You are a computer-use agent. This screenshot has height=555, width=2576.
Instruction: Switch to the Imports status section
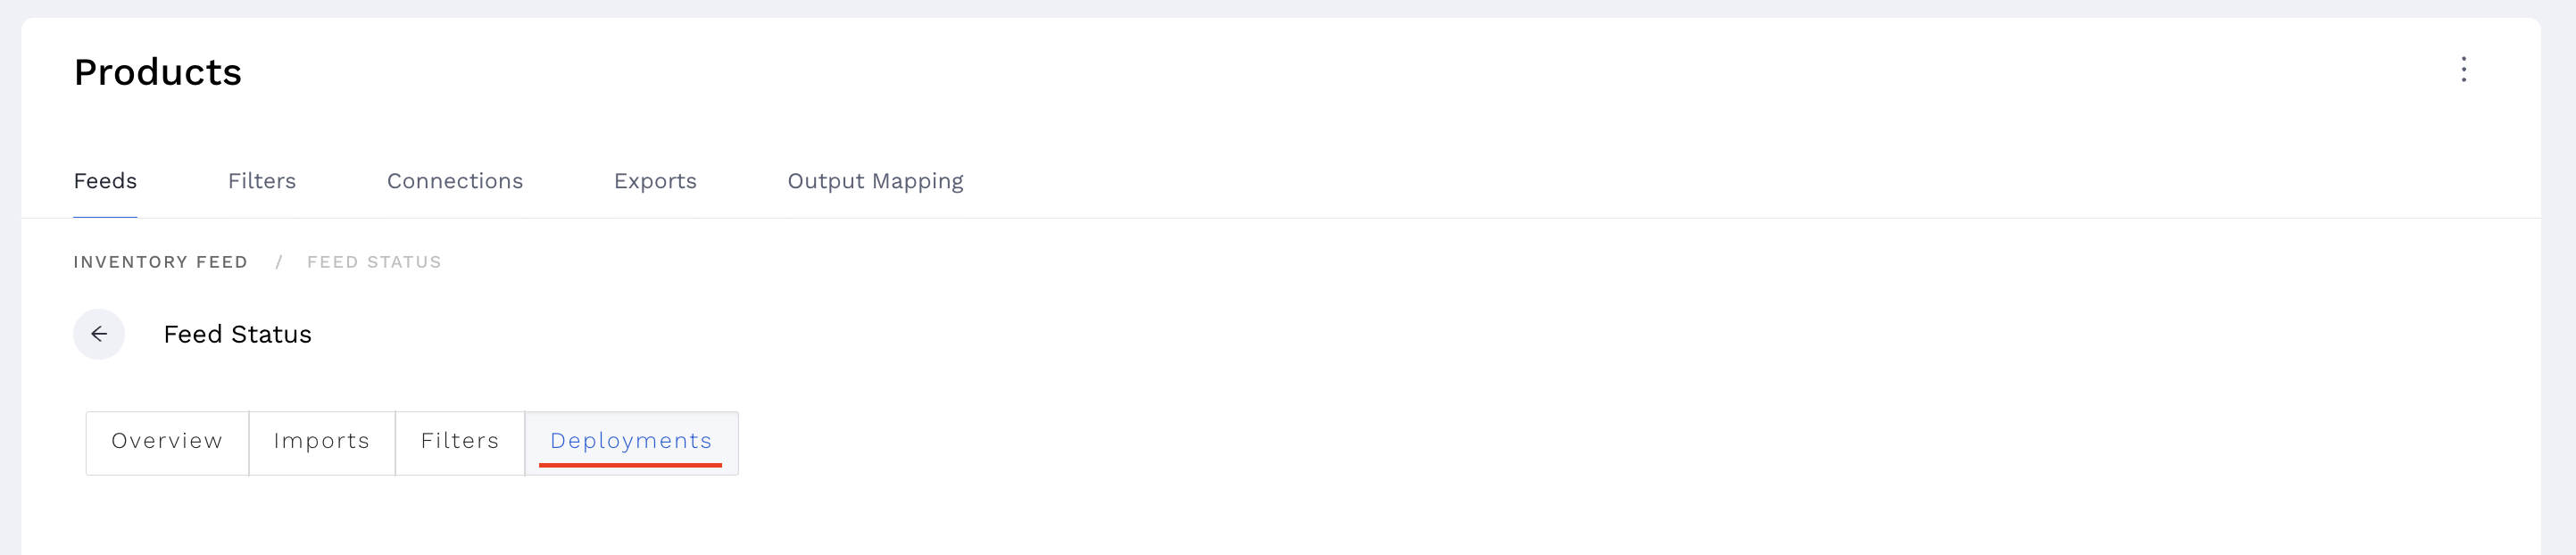[321, 441]
